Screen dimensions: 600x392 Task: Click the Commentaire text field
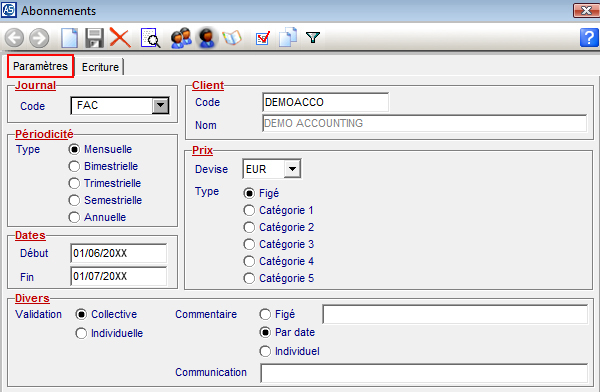455,314
